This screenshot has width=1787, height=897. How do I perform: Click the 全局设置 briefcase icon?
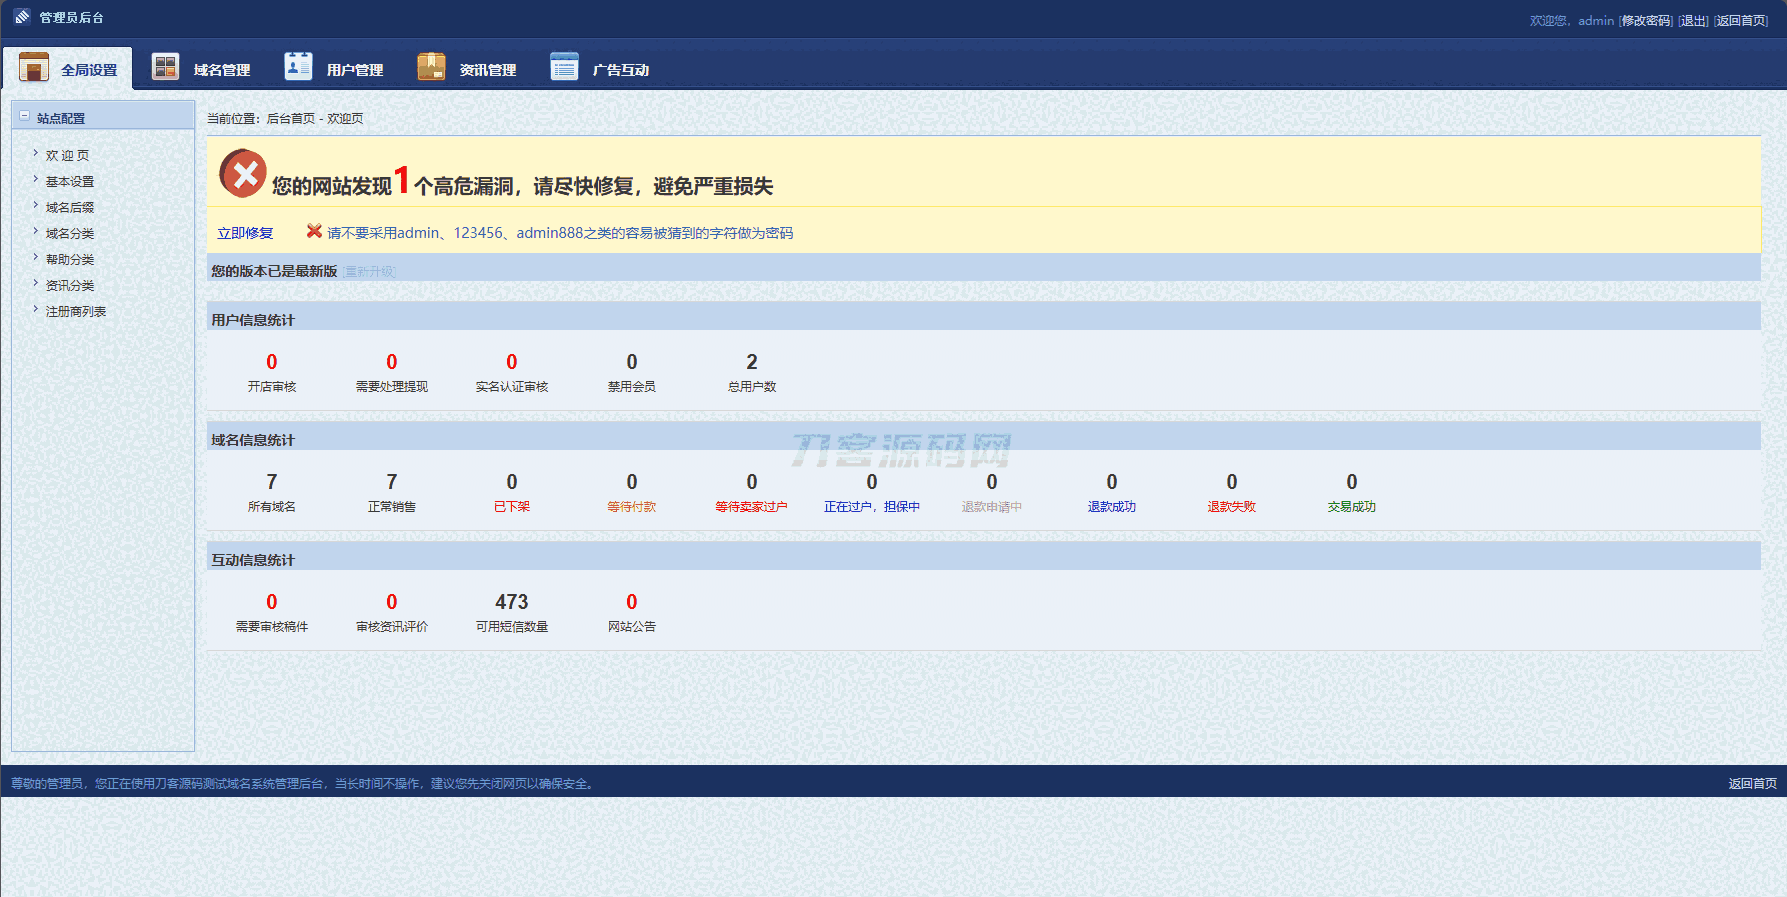tap(34, 67)
